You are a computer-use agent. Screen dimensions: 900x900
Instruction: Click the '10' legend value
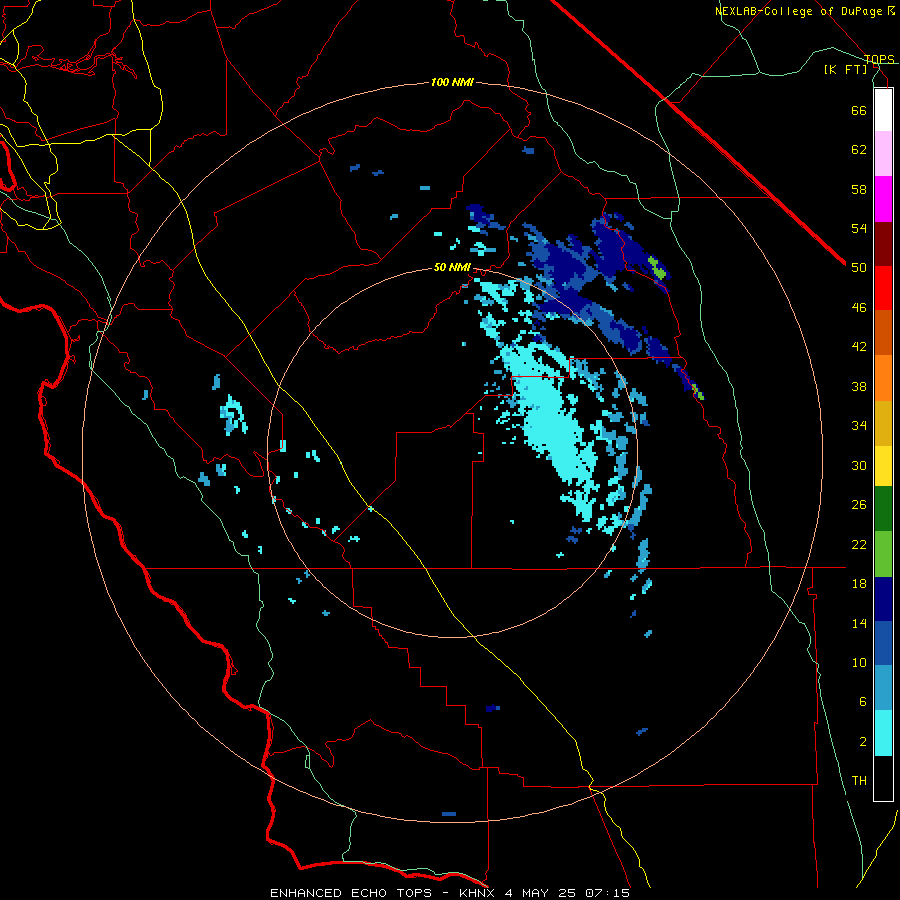coord(859,663)
